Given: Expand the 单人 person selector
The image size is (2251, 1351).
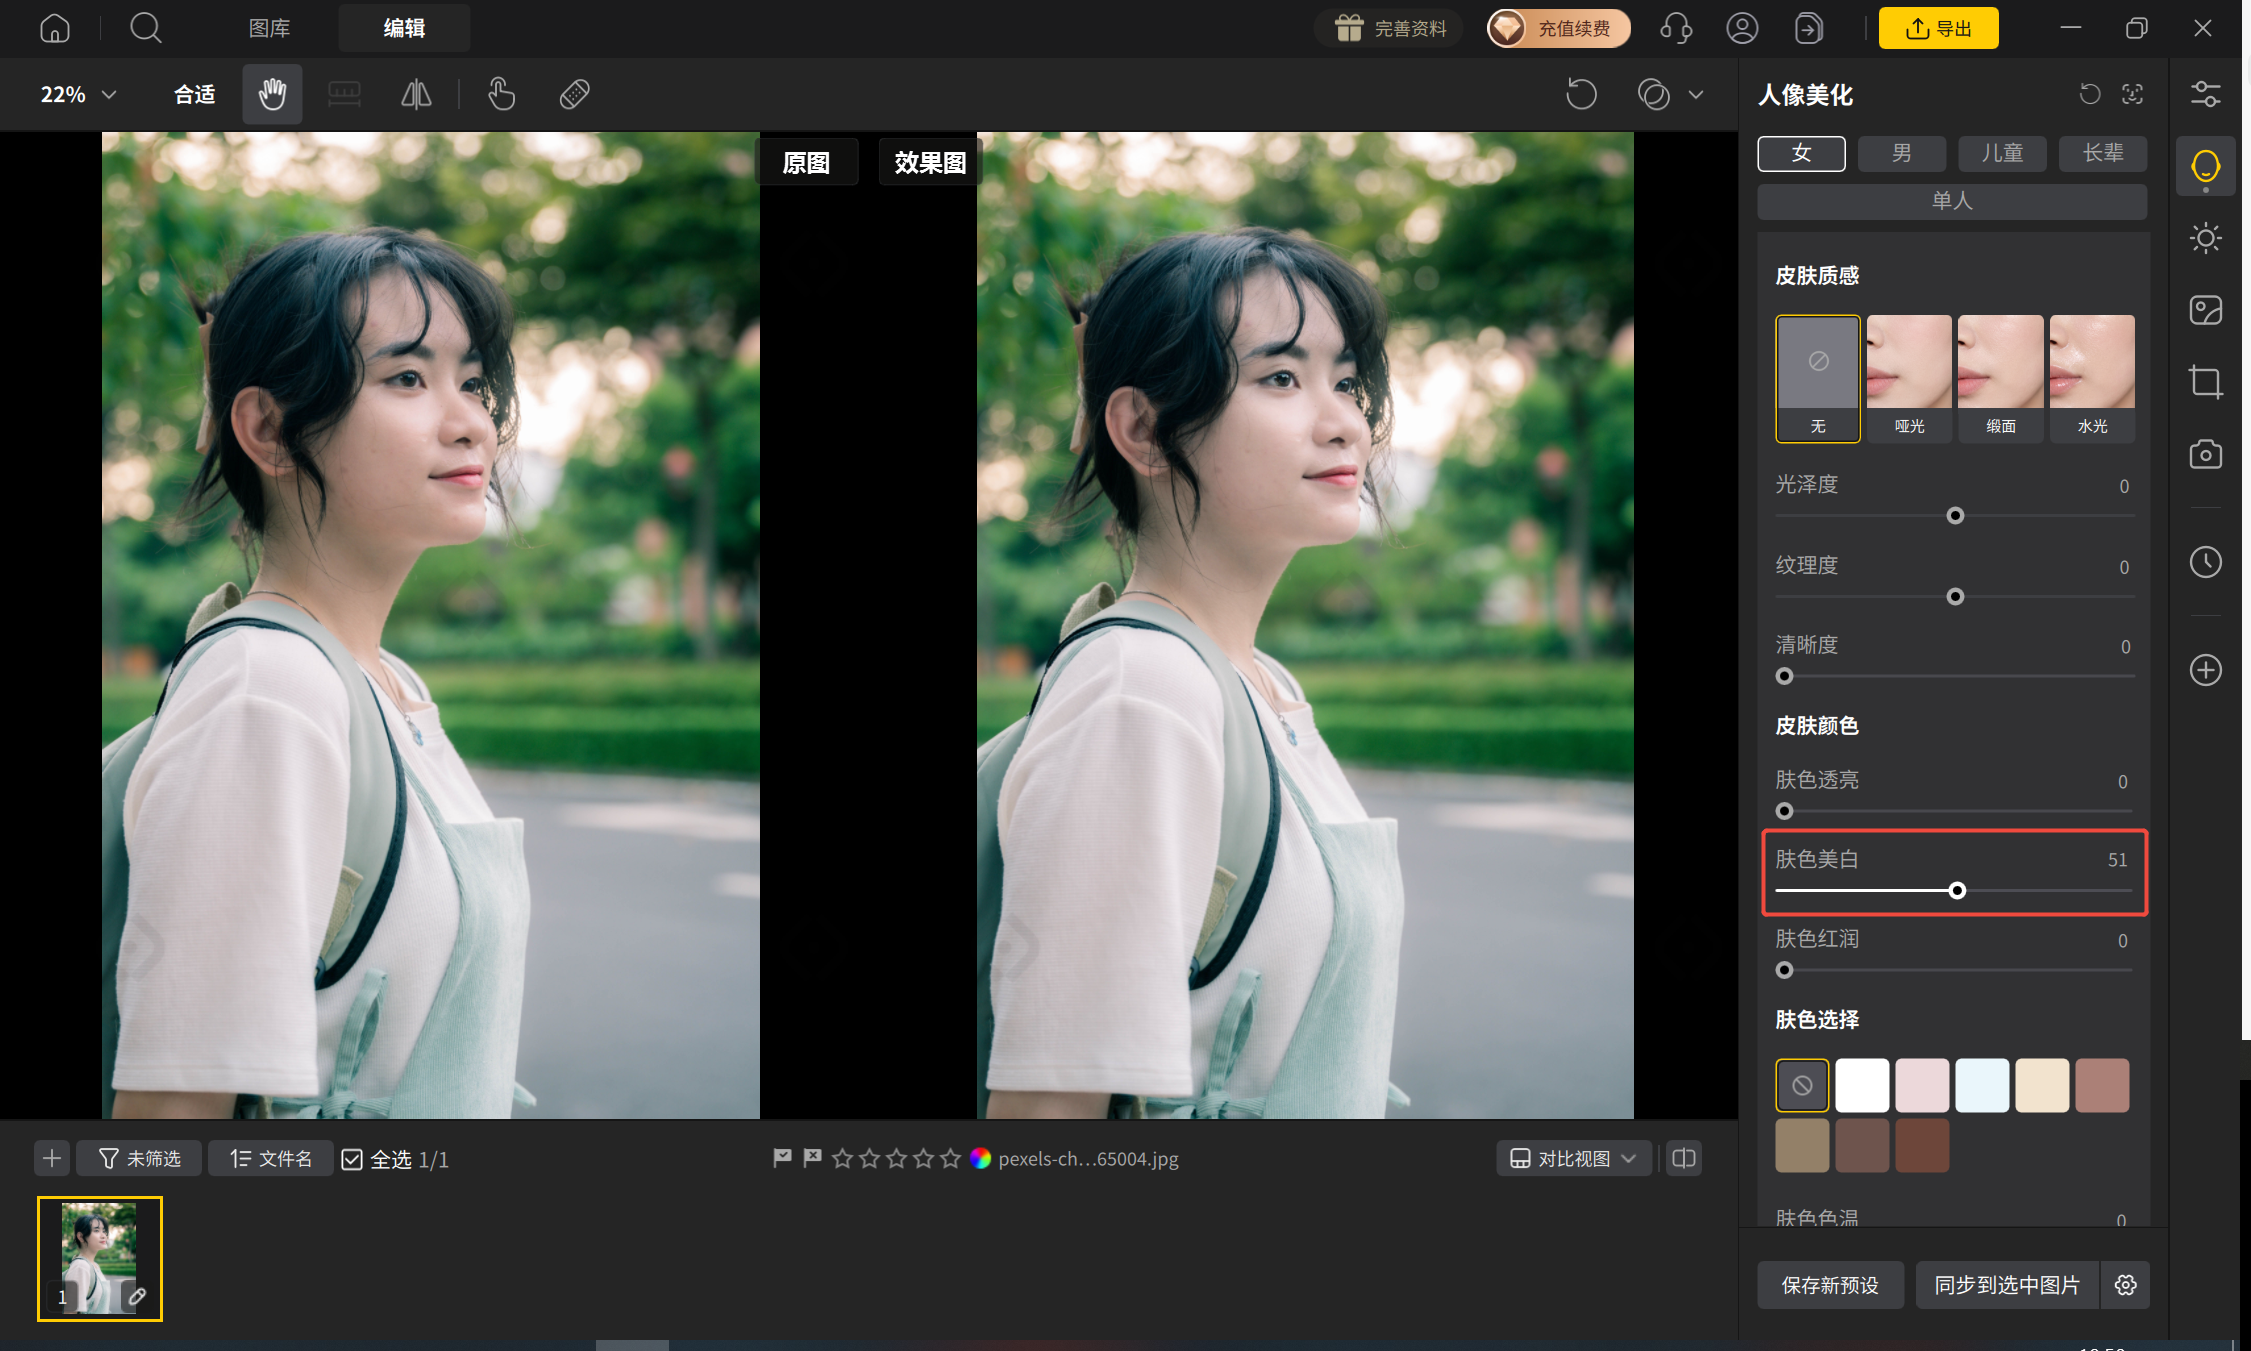Looking at the screenshot, I should [x=1952, y=200].
